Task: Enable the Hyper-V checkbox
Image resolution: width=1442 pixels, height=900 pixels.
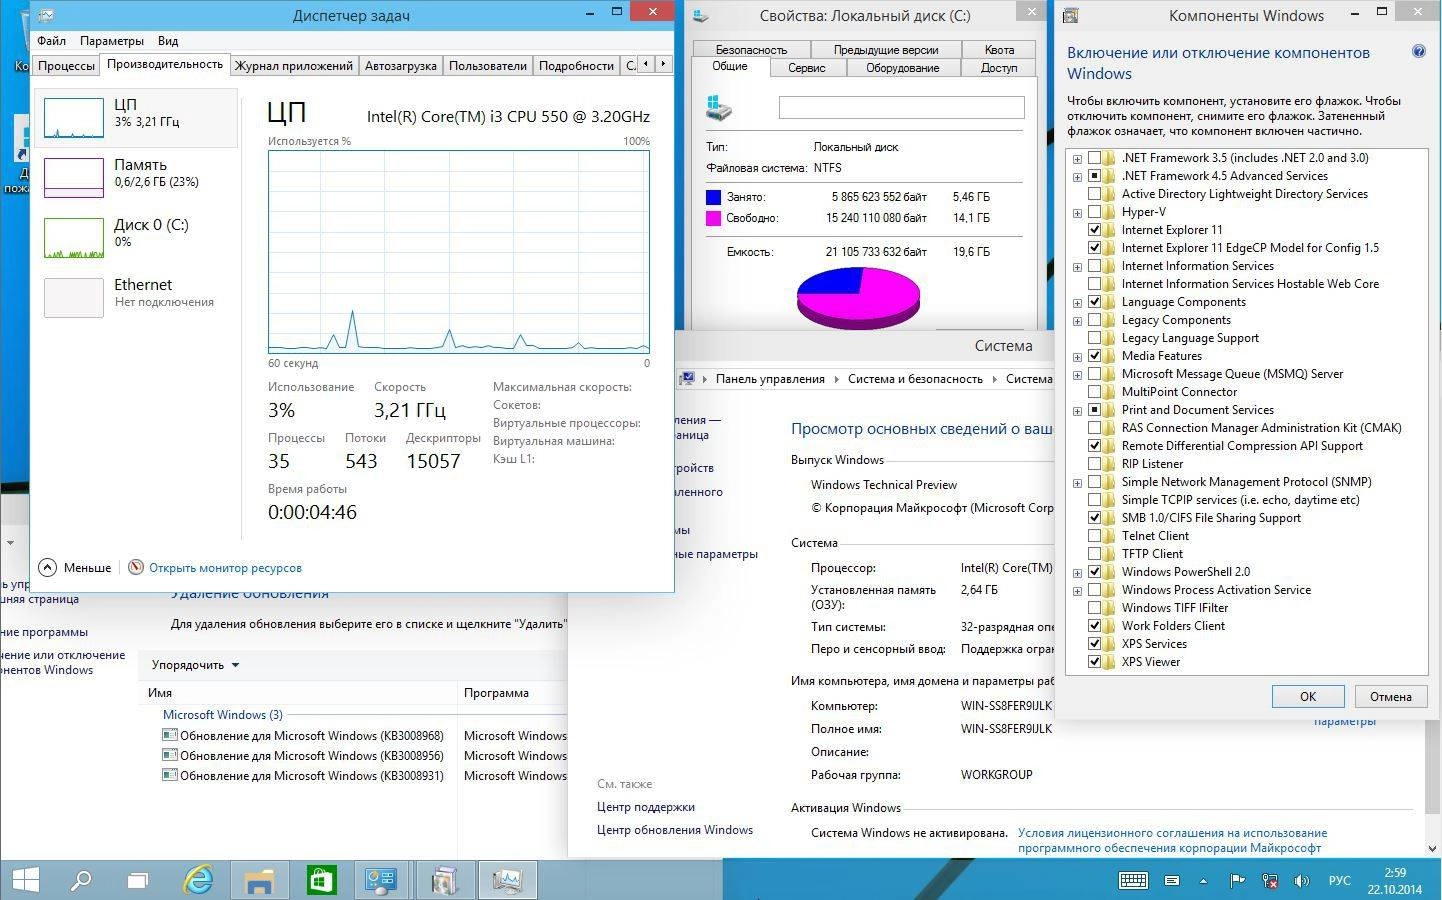Action: coord(1094,212)
